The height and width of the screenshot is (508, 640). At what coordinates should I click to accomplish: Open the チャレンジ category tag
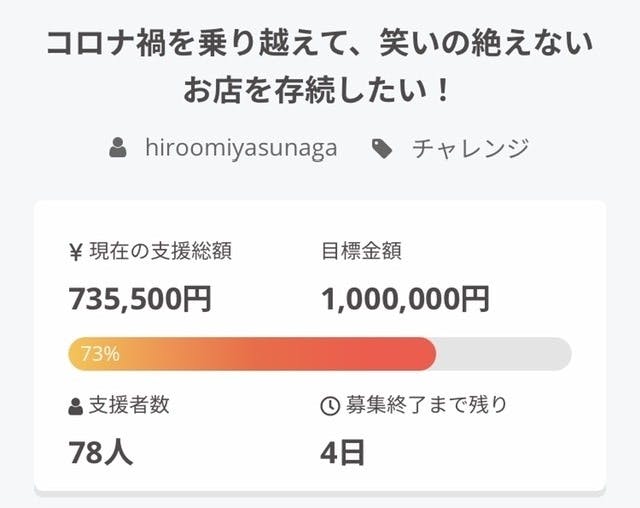[x=470, y=149]
